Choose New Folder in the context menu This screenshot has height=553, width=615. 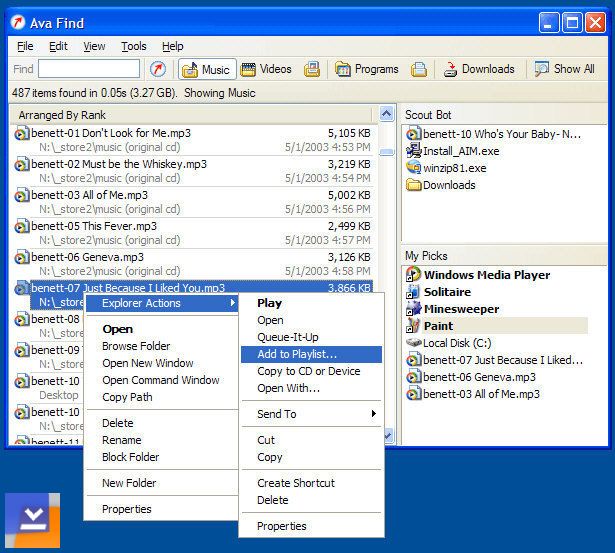(x=162, y=483)
